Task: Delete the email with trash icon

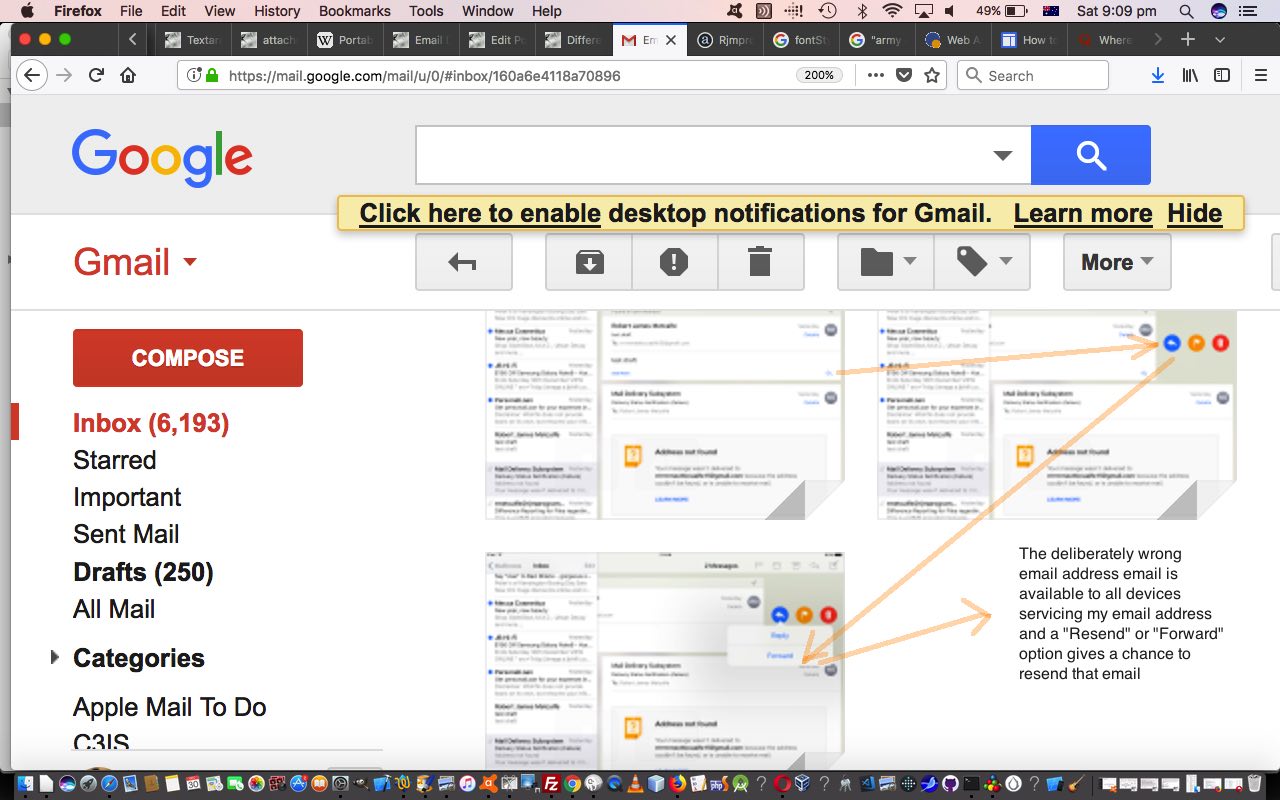Action: [761, 262]
